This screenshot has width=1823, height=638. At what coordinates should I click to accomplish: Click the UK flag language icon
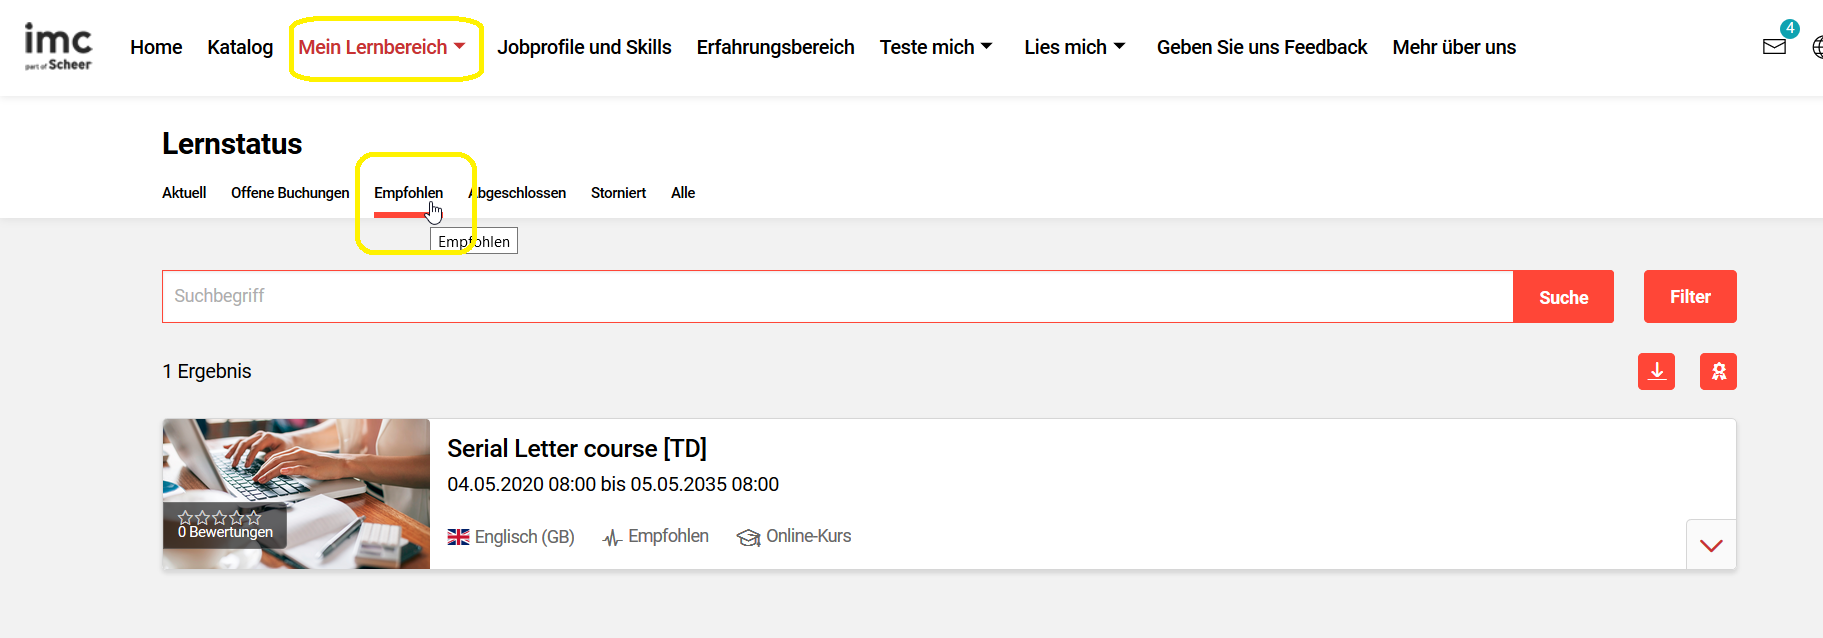point(458,537)
